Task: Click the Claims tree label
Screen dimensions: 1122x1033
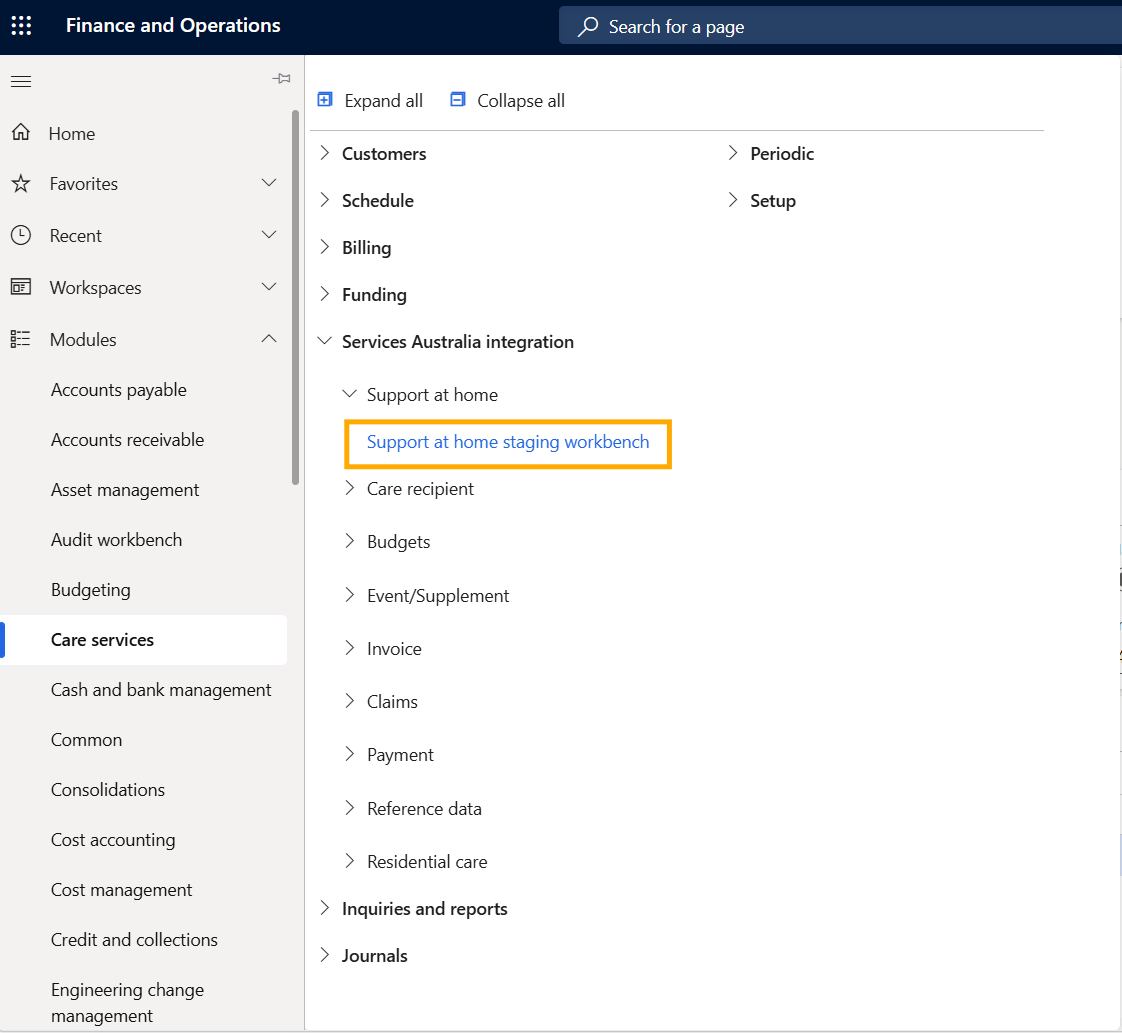Action: click(392, 702)
